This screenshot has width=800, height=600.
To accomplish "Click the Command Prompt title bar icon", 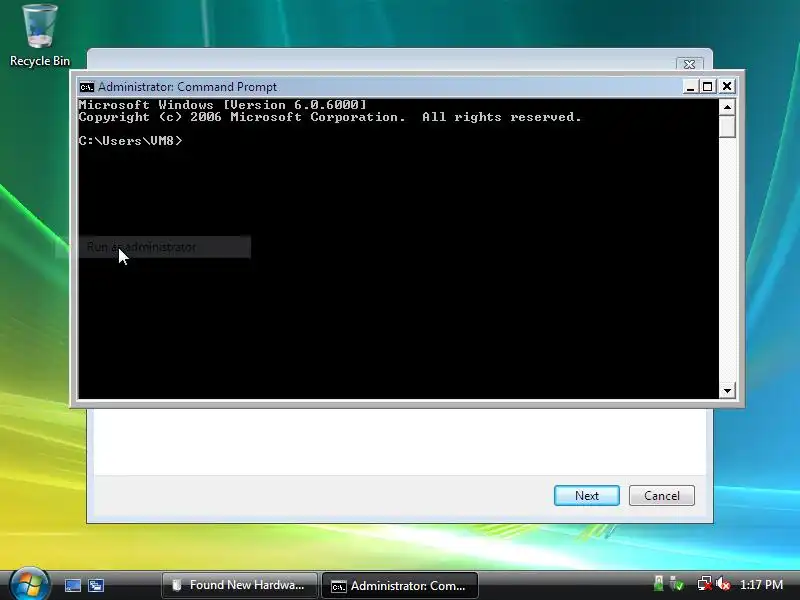I will click(87, 87).
